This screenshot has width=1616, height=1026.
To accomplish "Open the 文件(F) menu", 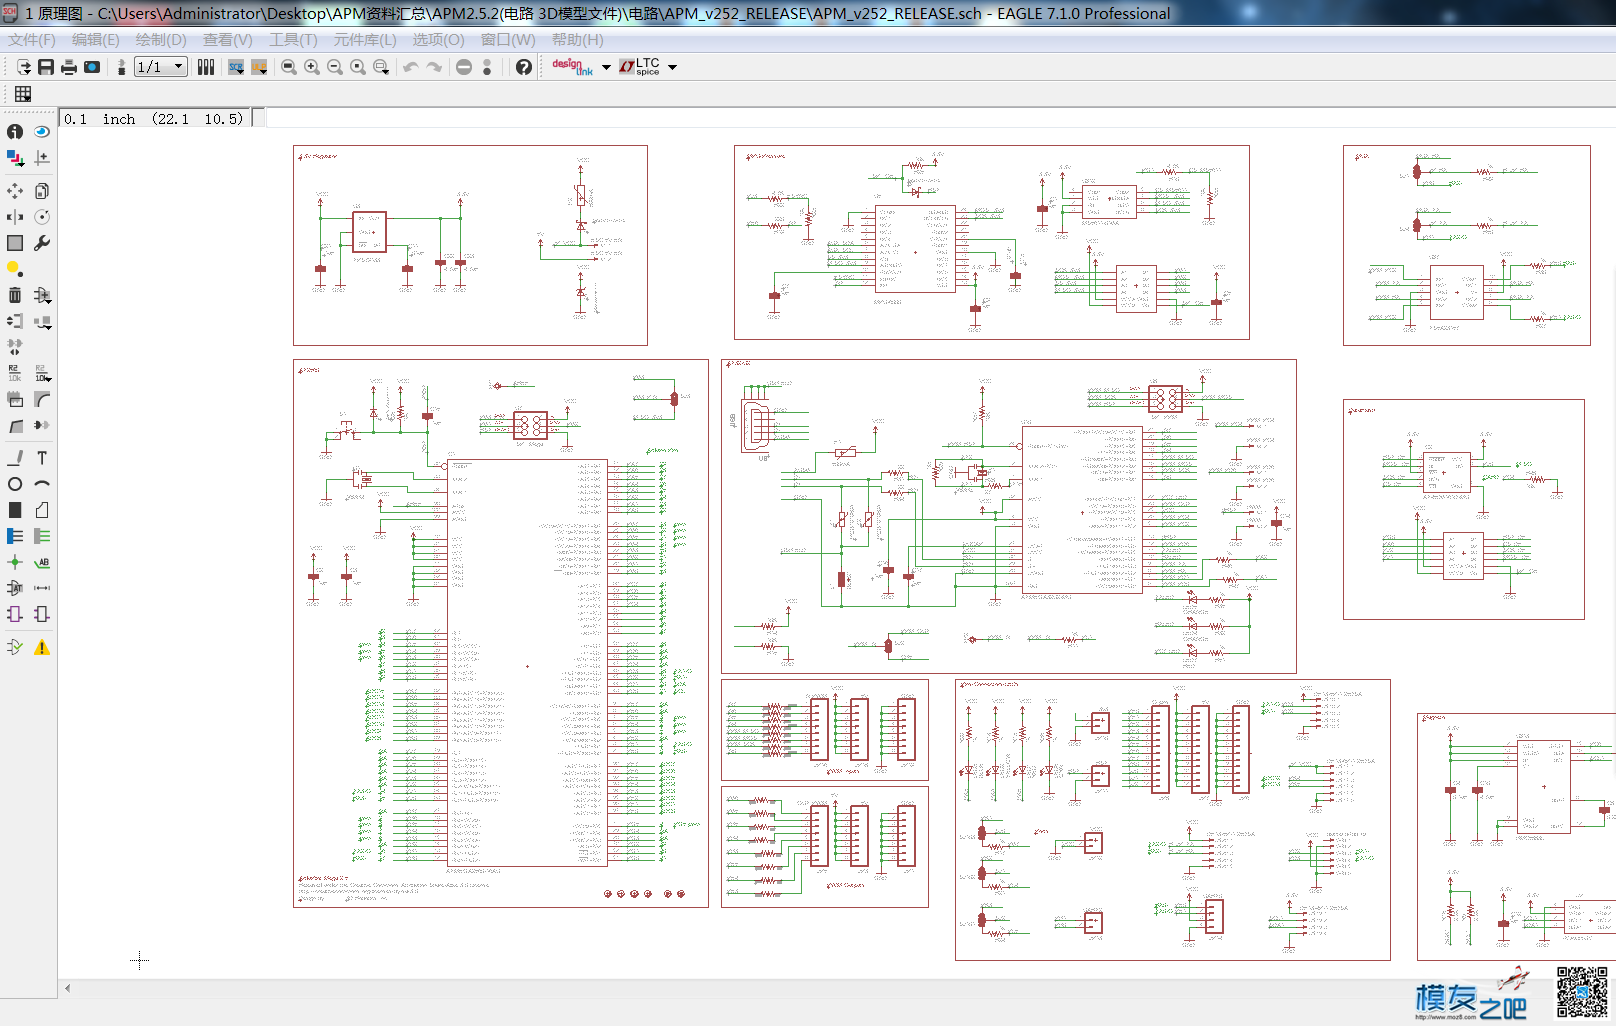I will (x=32, y=40).
